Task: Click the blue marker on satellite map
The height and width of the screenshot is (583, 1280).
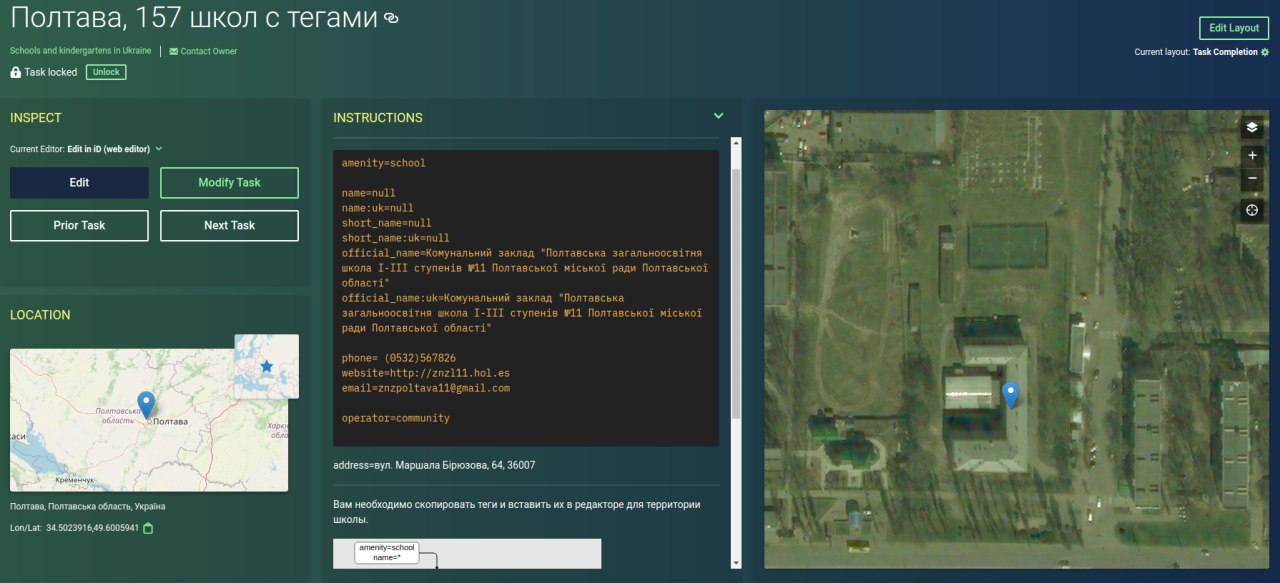Action: click(x=1010, y=394)
